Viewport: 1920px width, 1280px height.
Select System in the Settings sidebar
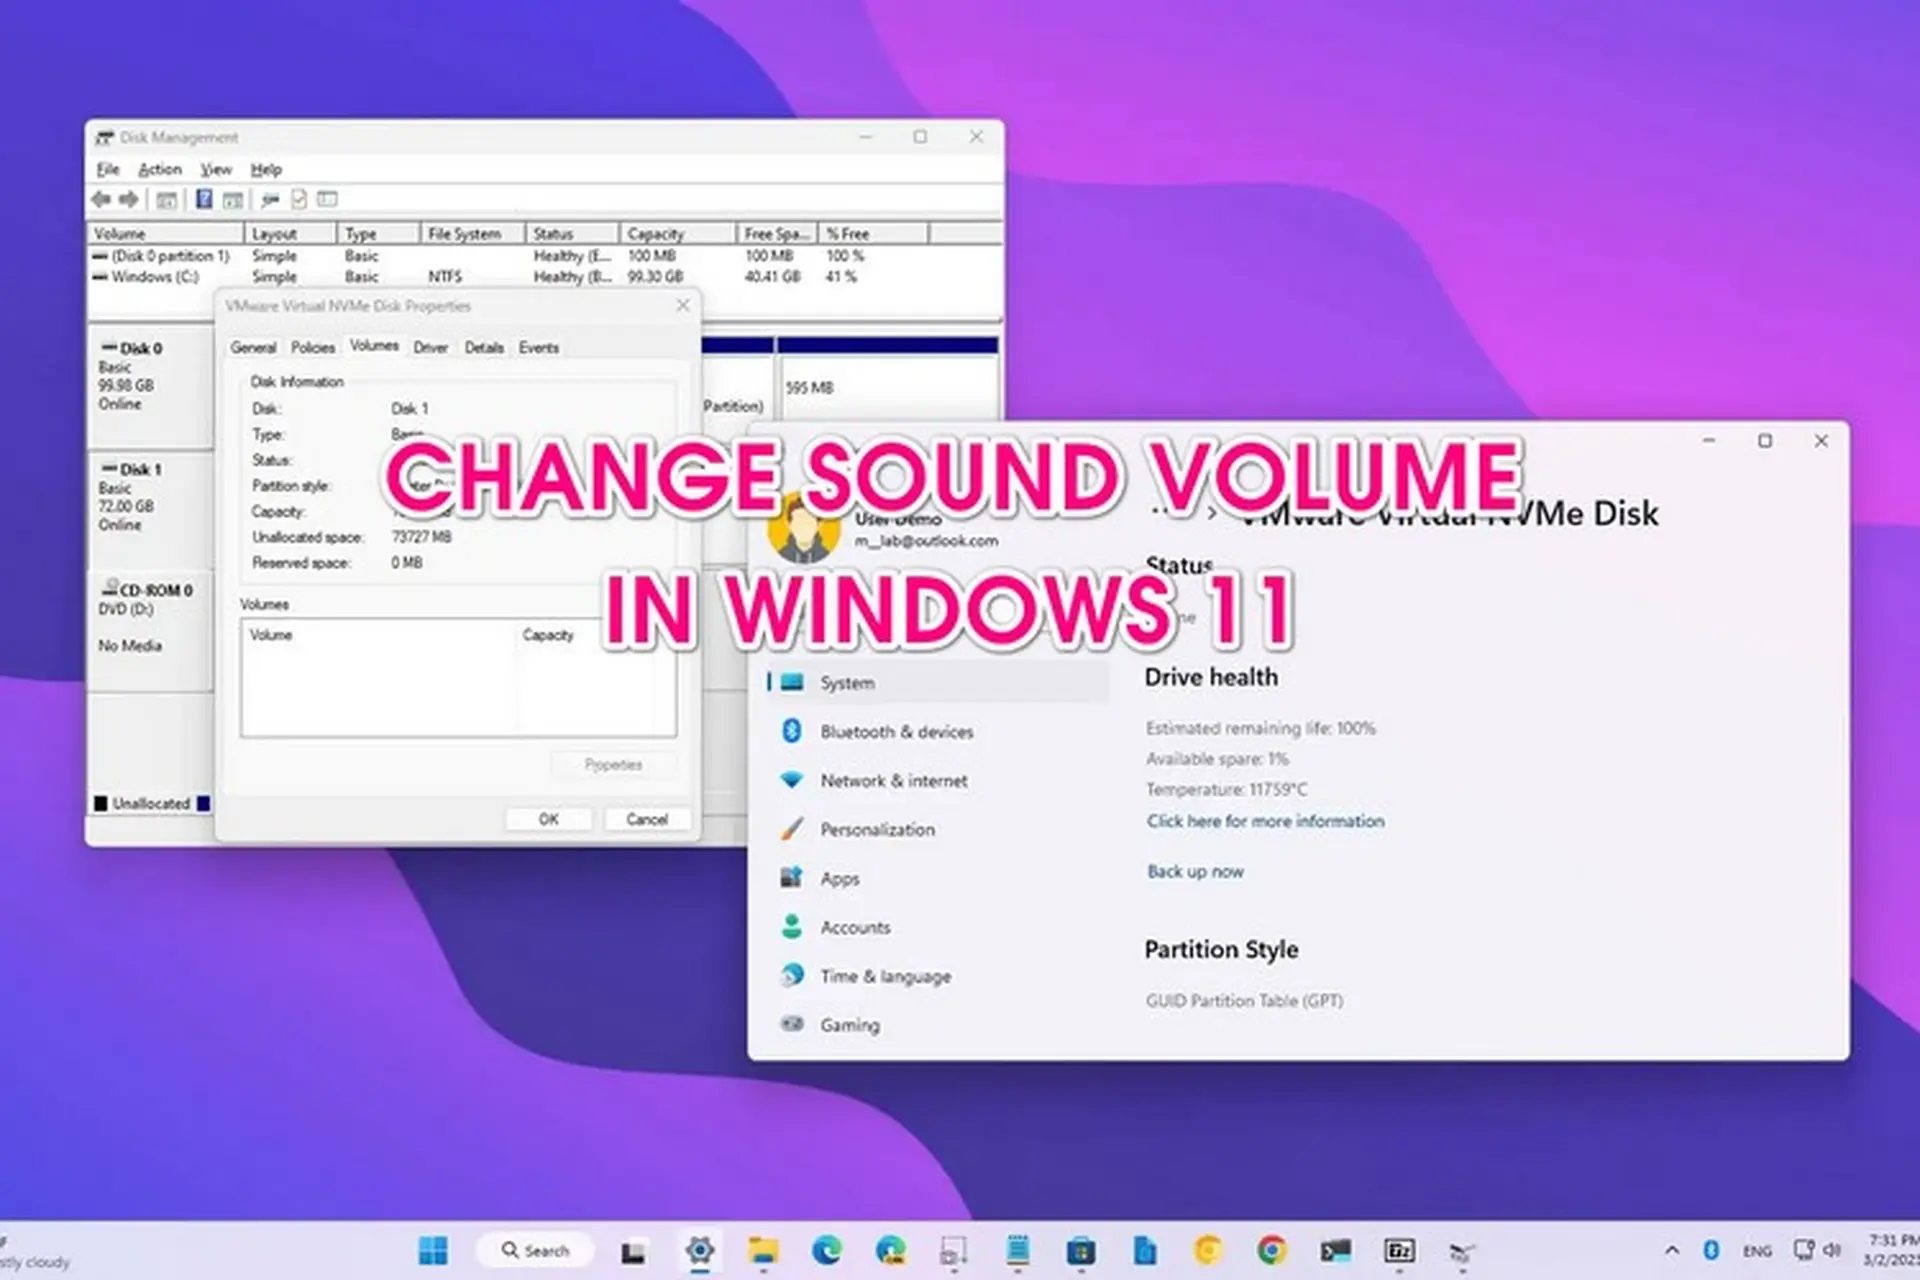(x=938, y=682)
